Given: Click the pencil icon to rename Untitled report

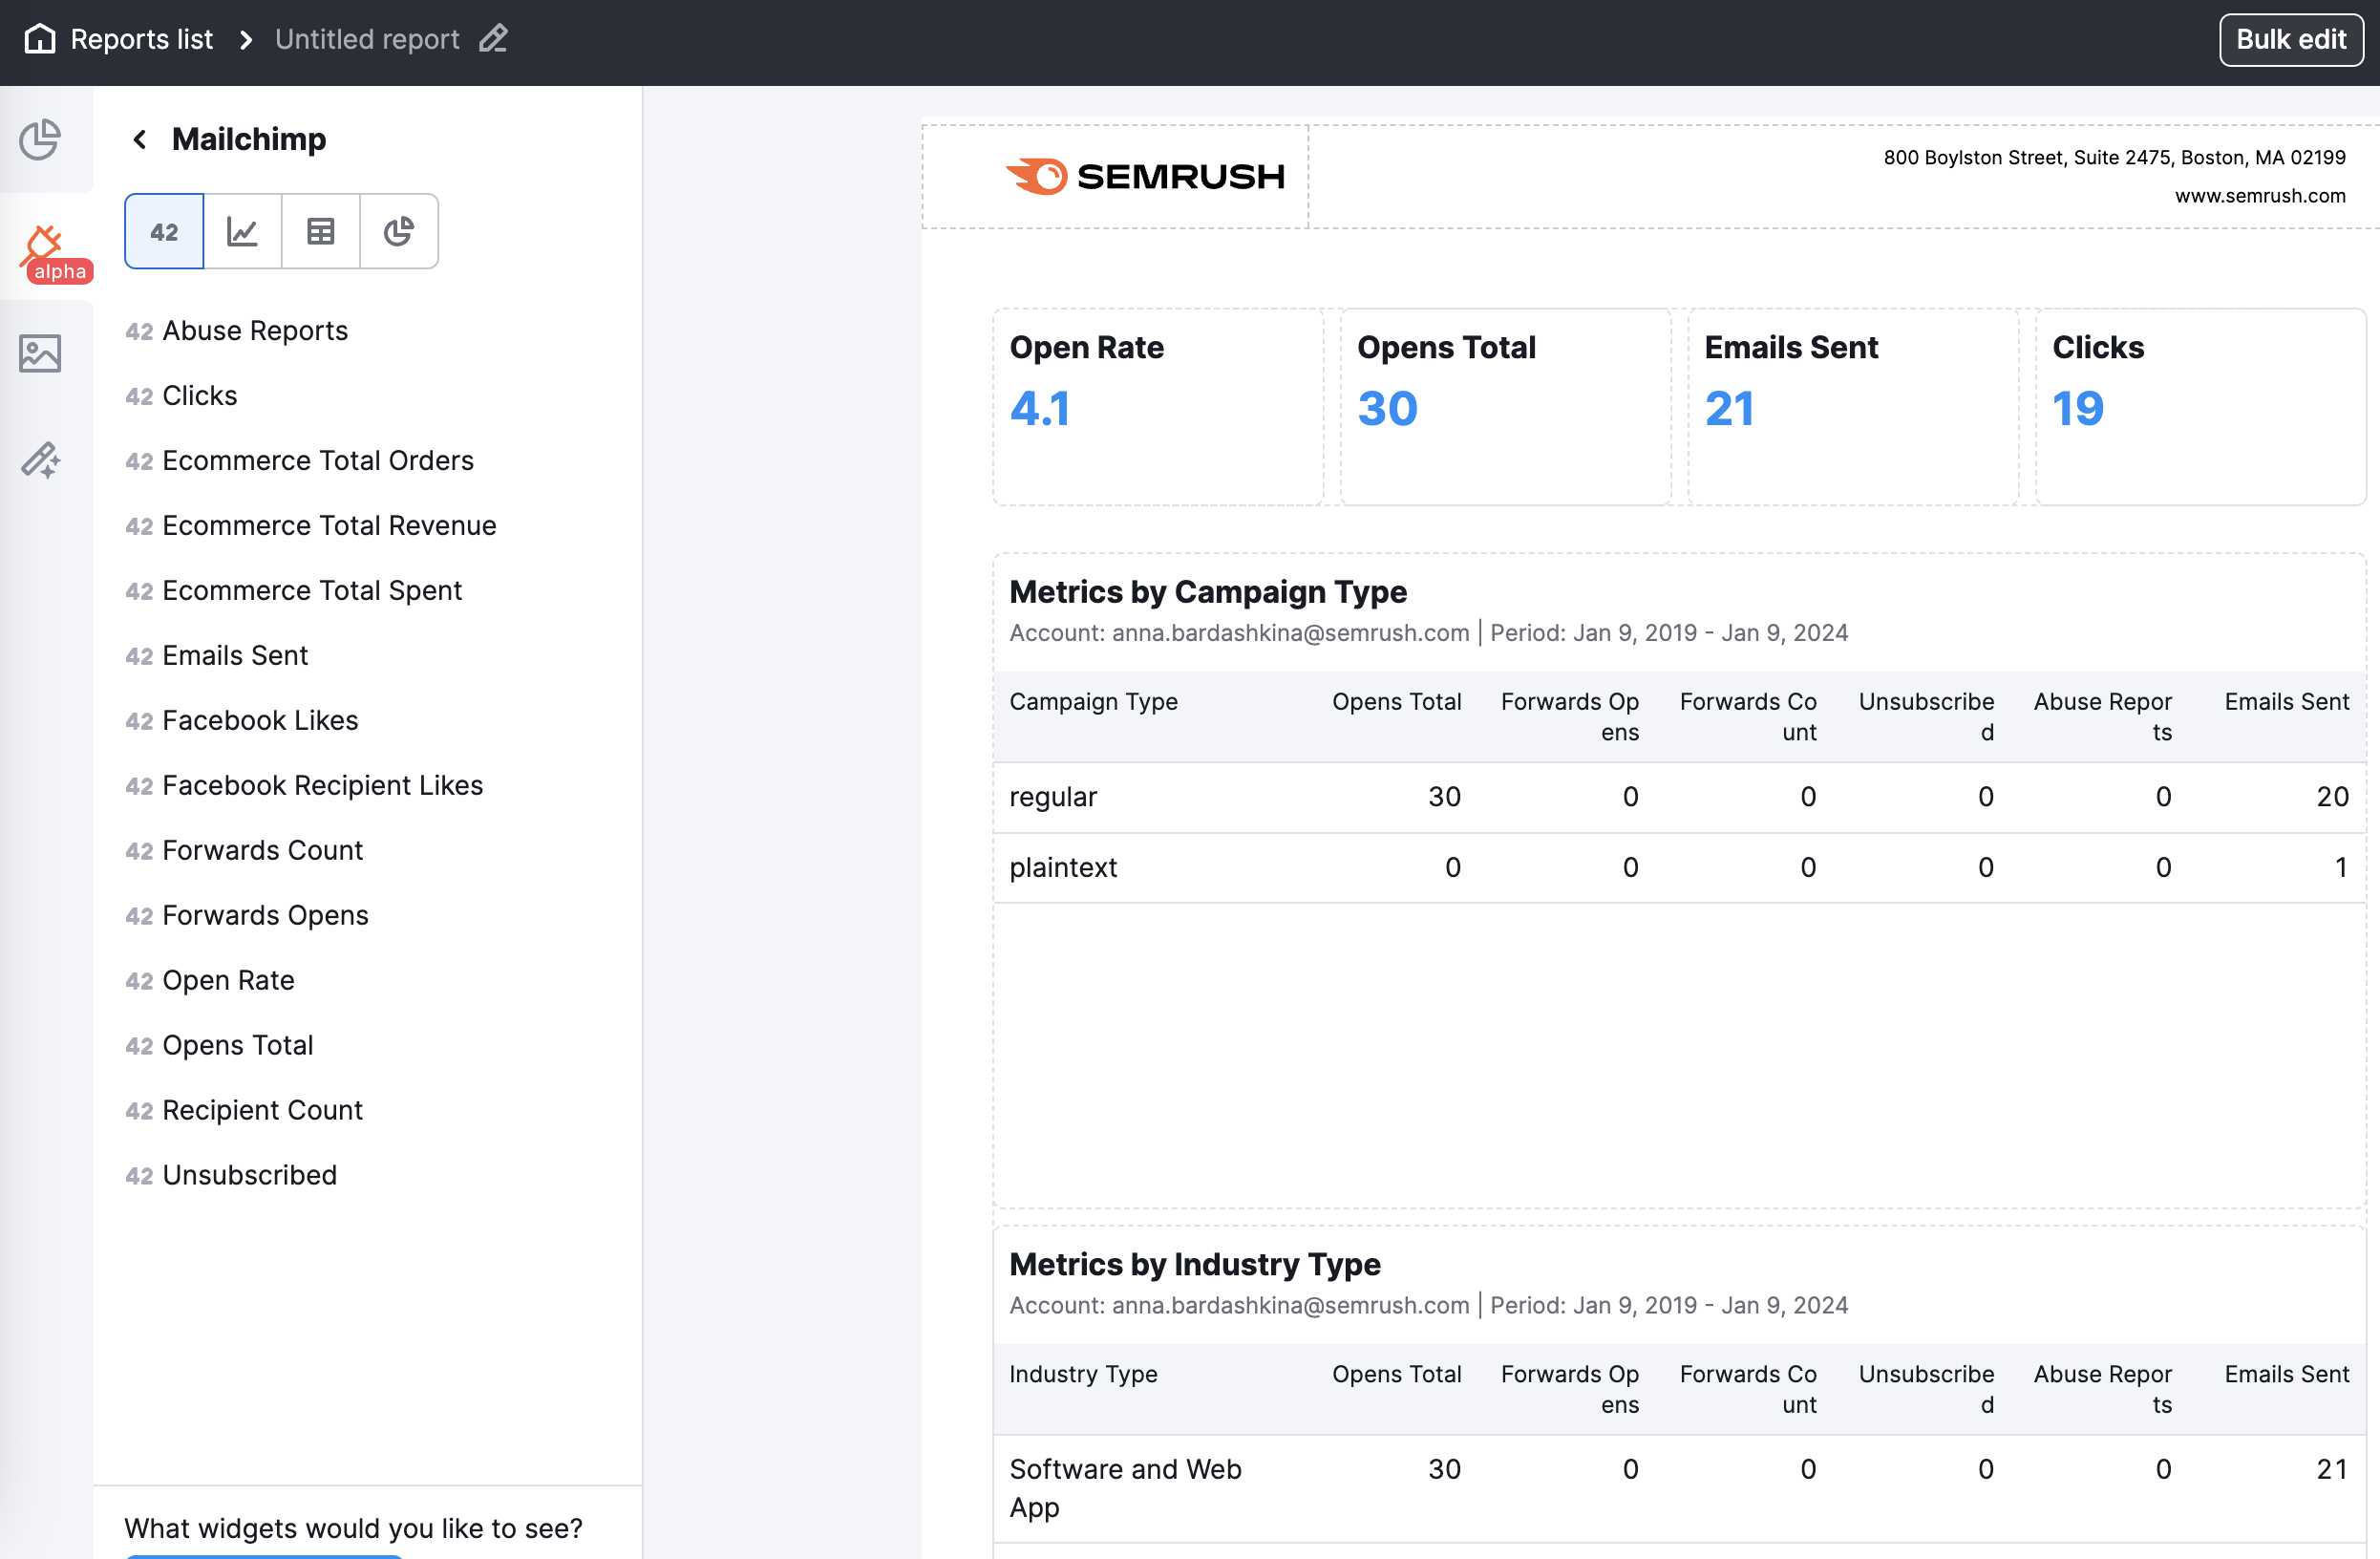Looking at the screenshot, I should tap(493, 39).
